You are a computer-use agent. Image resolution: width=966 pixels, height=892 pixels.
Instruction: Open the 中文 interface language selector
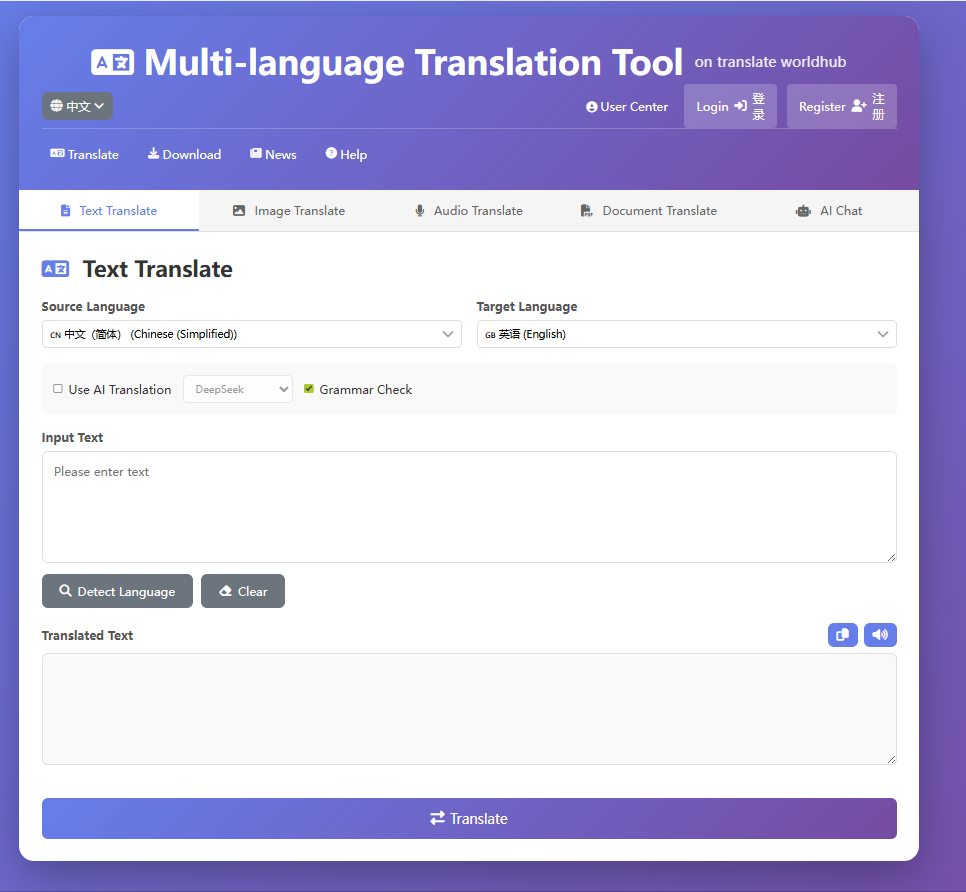[x=77, y=106]
